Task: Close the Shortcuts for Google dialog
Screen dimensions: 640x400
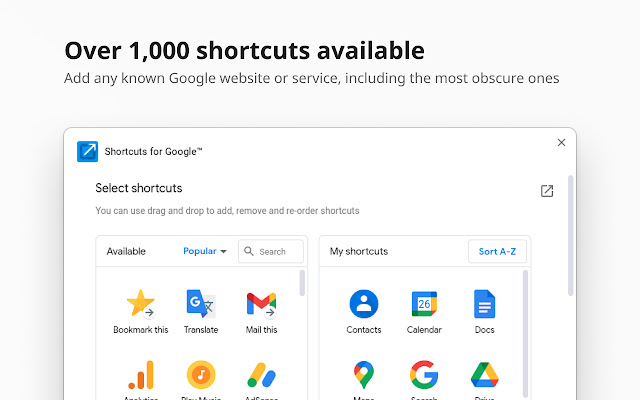Action: coord(561,143)
